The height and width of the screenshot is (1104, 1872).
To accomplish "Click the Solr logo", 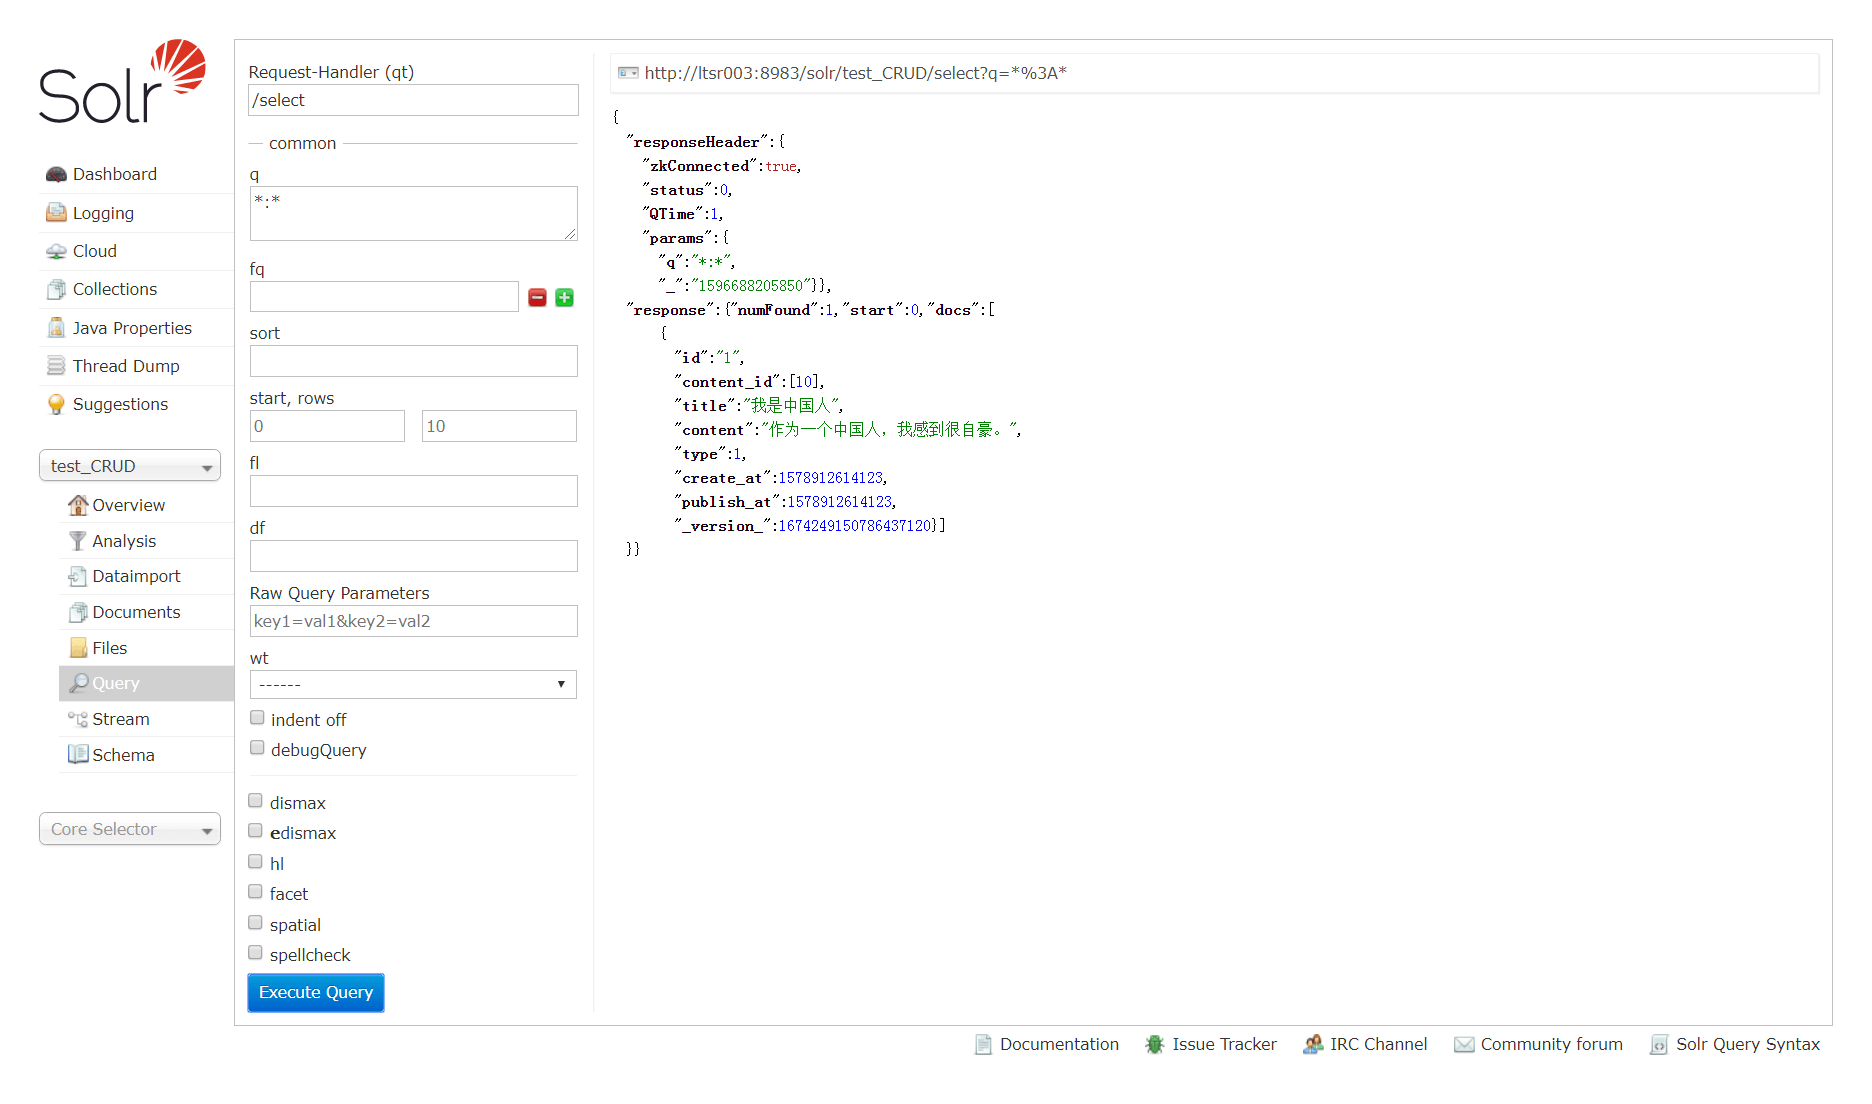I will 122,82.
